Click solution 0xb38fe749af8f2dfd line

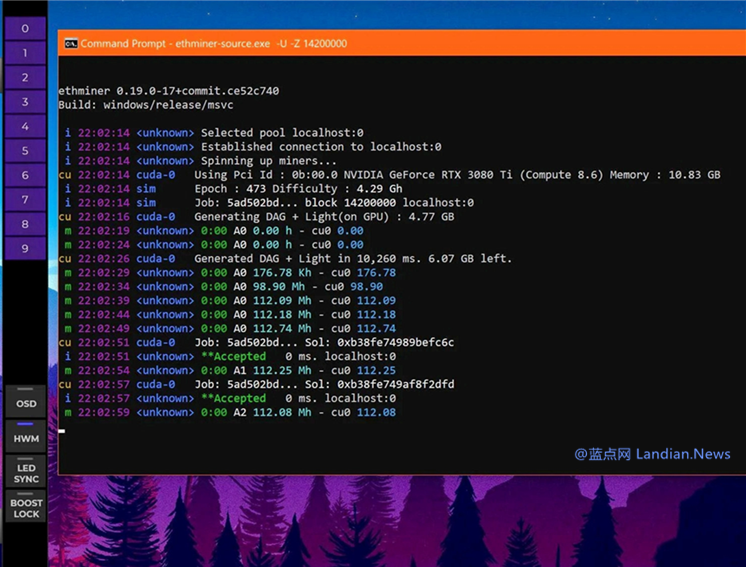[256, 384]
